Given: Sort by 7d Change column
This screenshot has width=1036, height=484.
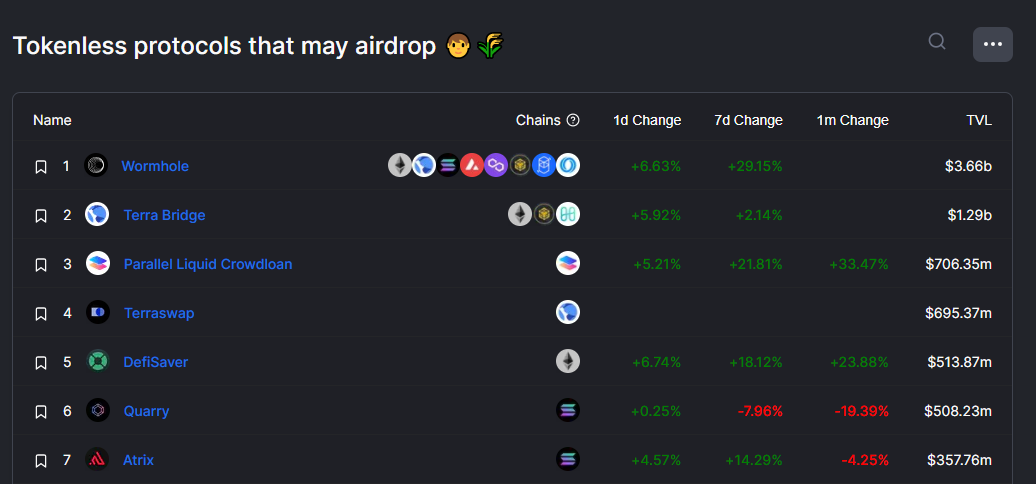Looking at the screenshot, I should [749, 120].
